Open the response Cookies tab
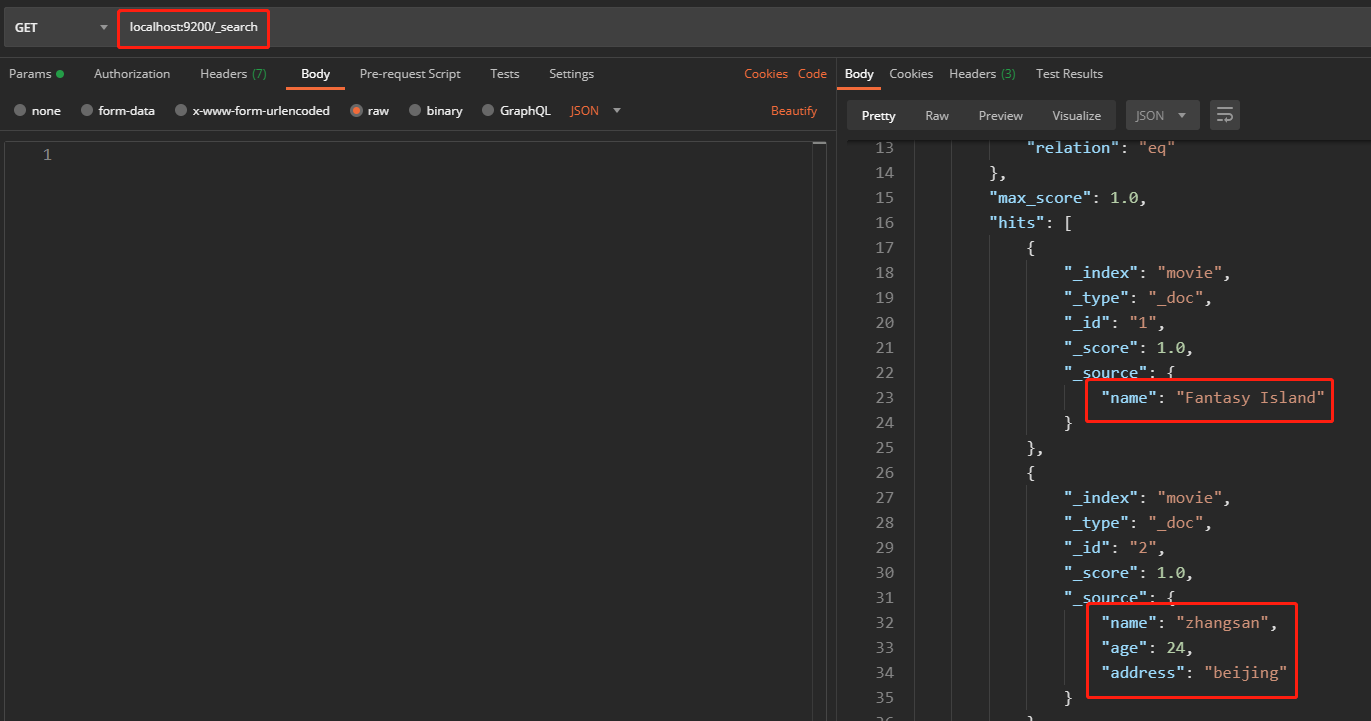The height and width of the screenshot is (721, 1371). tap(911, 74)
